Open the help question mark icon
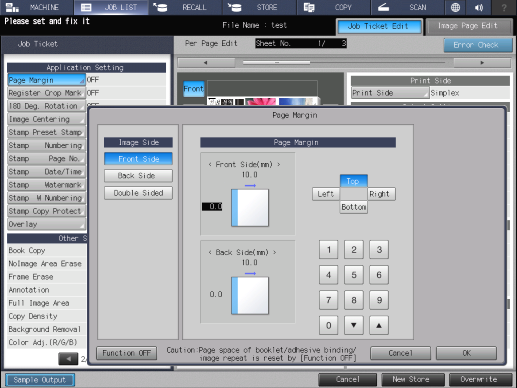Image resolution: width=517 pixels, height=388 pixels. tap(504, 7)
